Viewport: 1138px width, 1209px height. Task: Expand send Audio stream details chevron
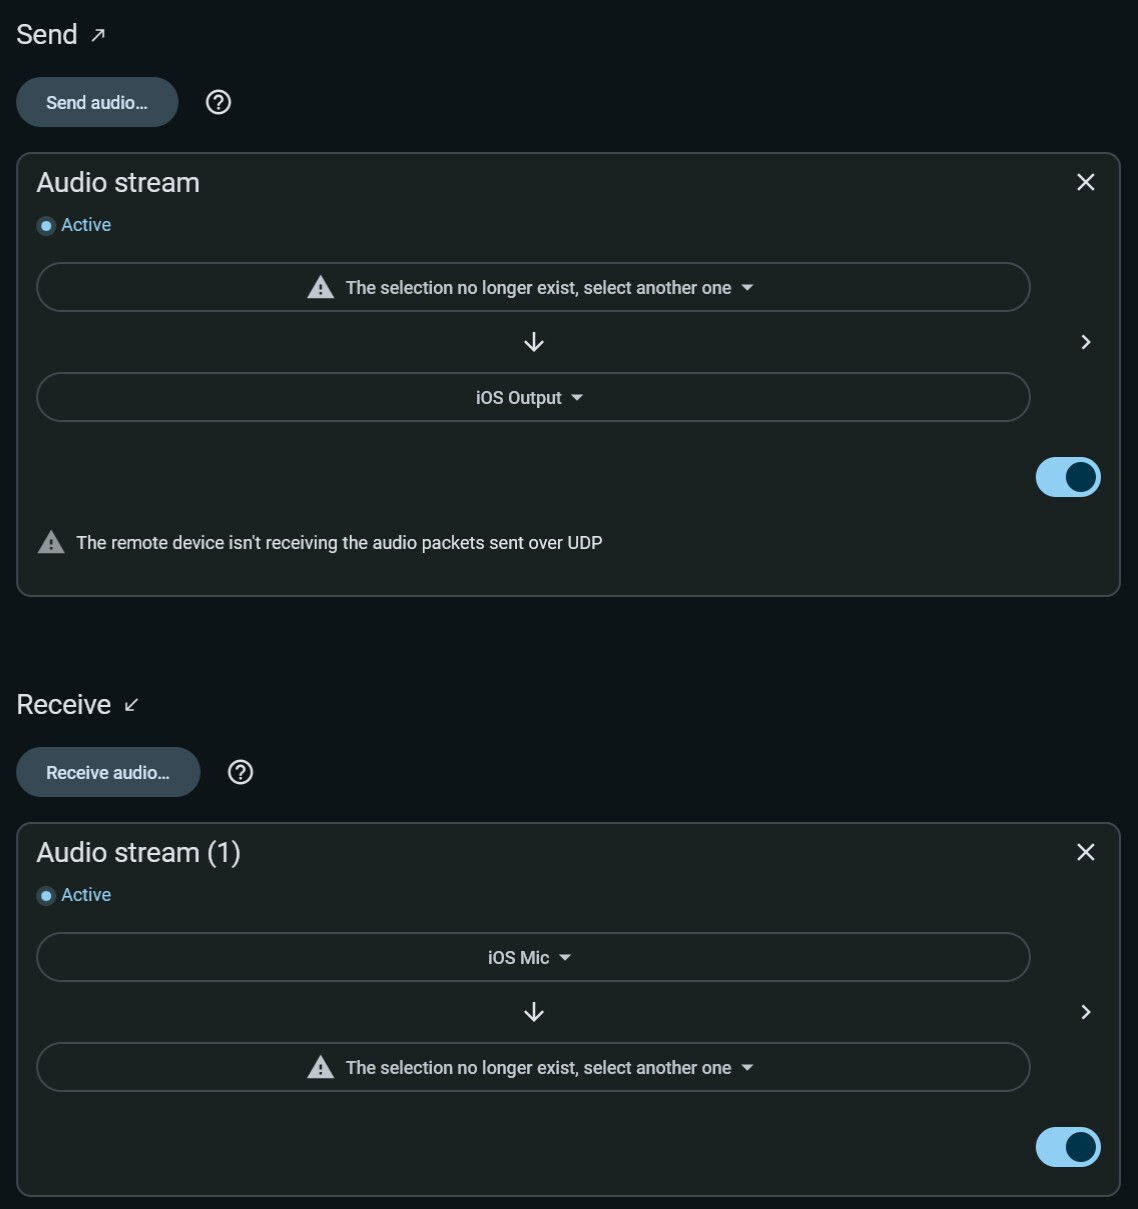[x=1086, y=342]
